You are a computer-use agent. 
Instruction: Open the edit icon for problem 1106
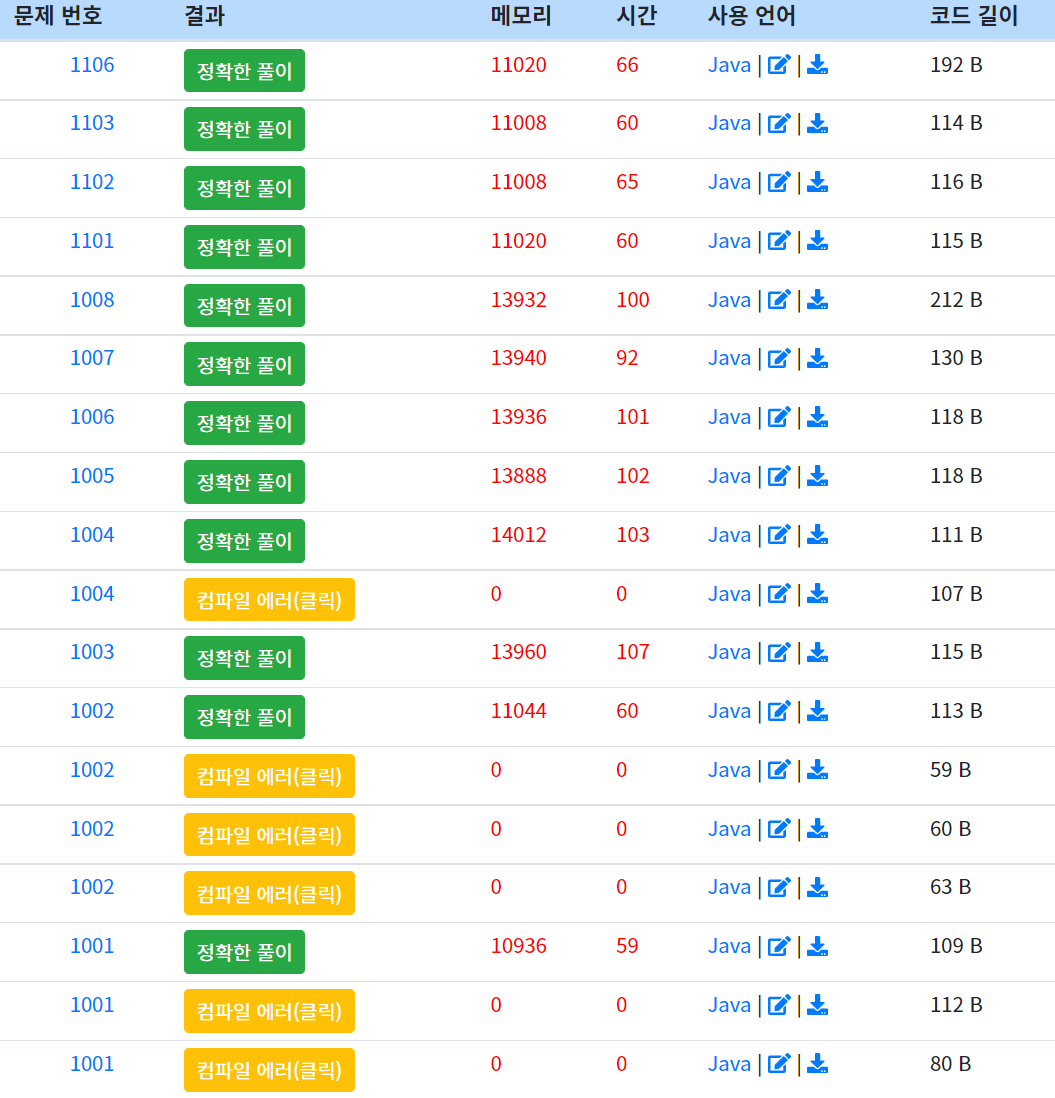tap(779, 65)
